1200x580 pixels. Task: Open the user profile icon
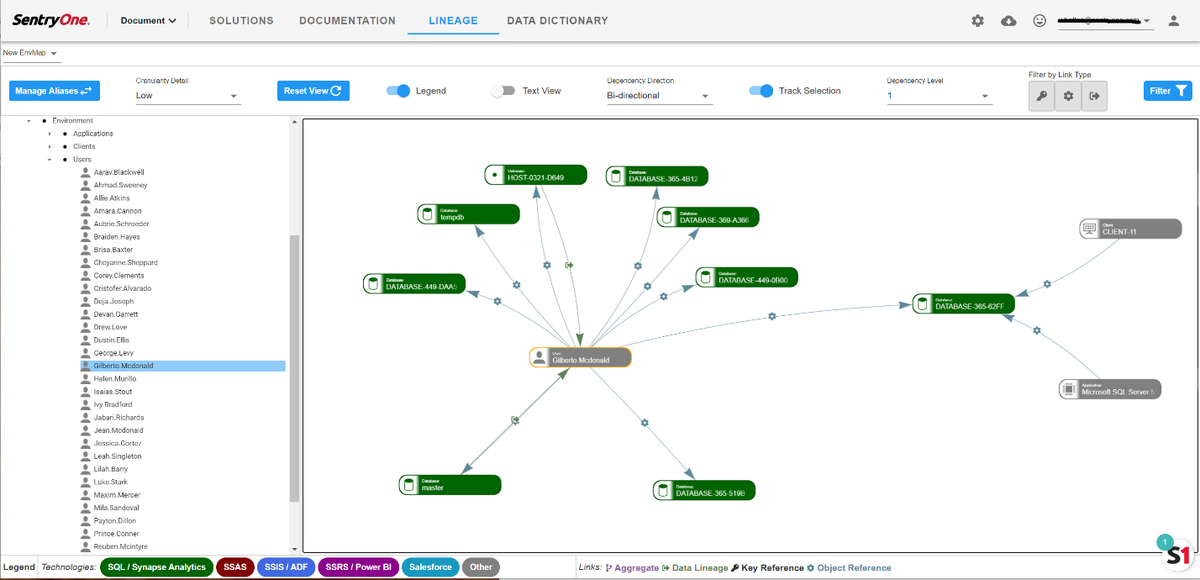click(1174, 21)
